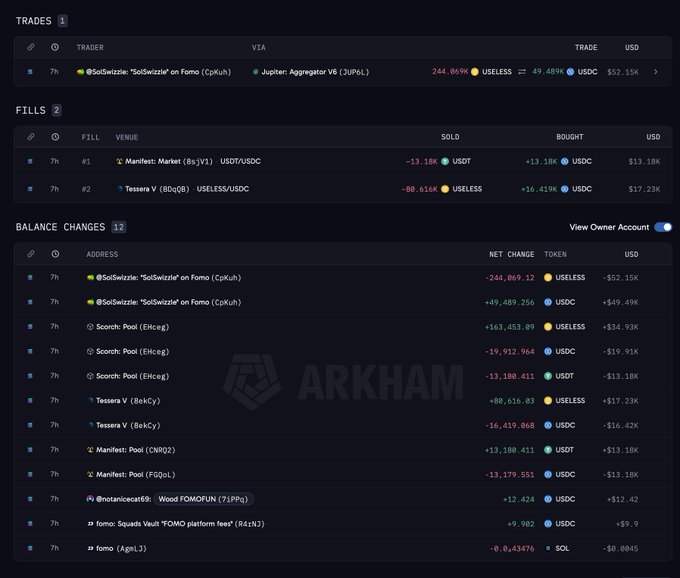Click the Wood FOMOFUN (7iPPq) tag
Screen dimensions: 680x578
click(x=203, y=499)
